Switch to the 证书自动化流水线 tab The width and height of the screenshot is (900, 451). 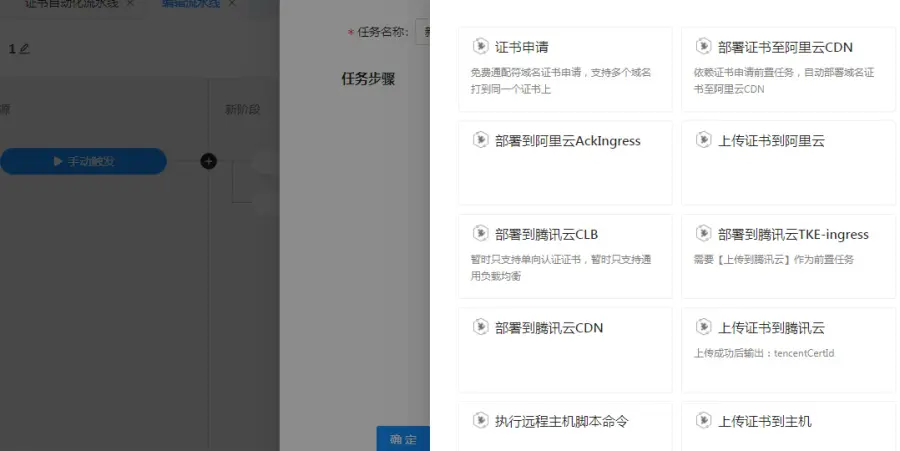pyautogui.click(x=72, y=3)
